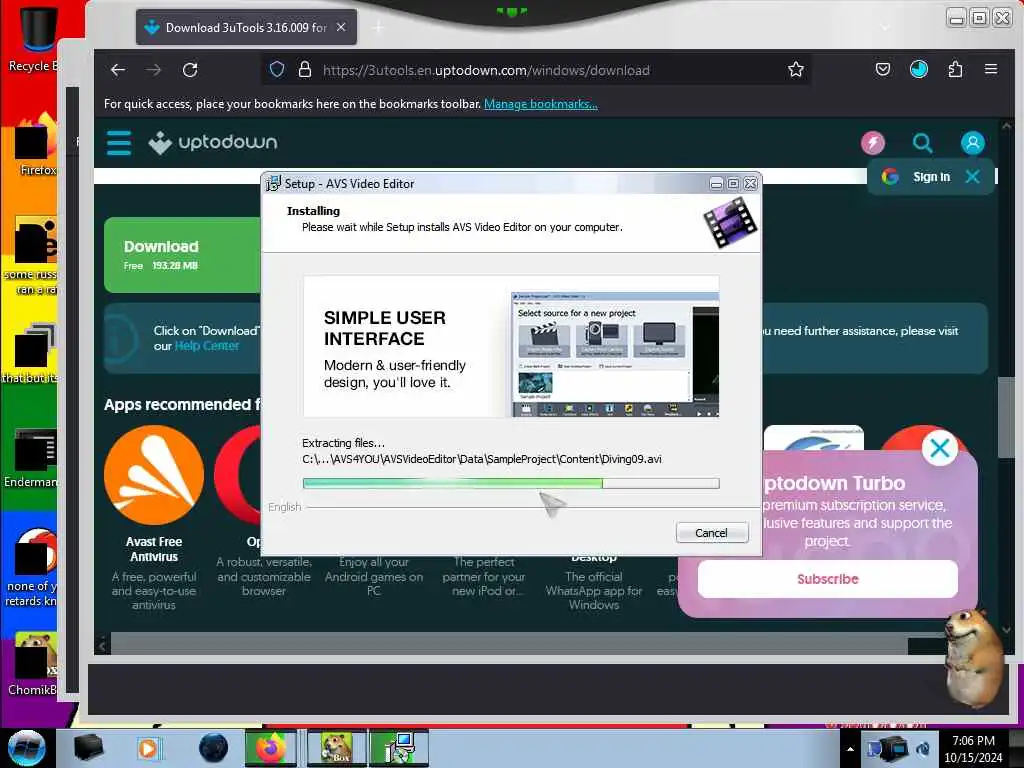
Task: Click the SIMPLE USER INTERFACE preview image
Action: [511, 346]
